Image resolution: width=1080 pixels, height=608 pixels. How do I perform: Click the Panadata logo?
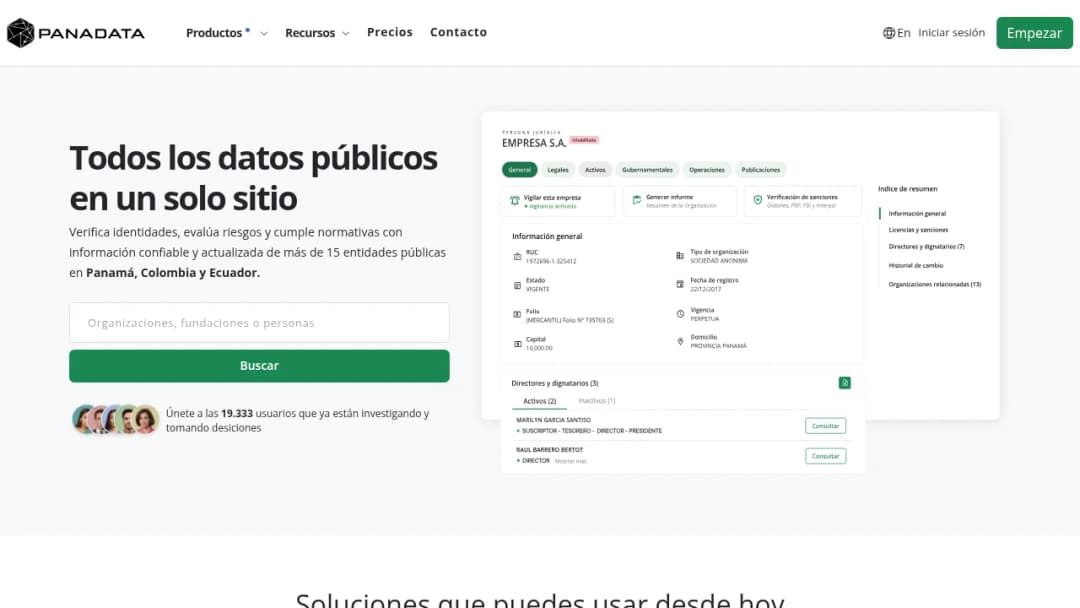coord(76,32)
